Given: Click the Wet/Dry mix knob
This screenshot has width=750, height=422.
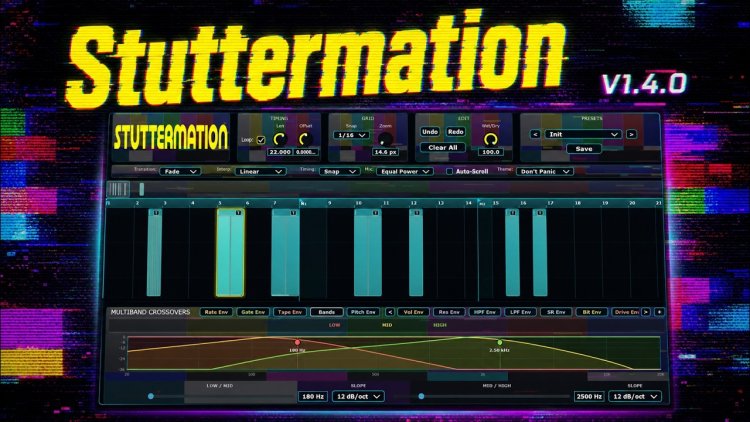Looking at the screenshot, I should [491, 139].
